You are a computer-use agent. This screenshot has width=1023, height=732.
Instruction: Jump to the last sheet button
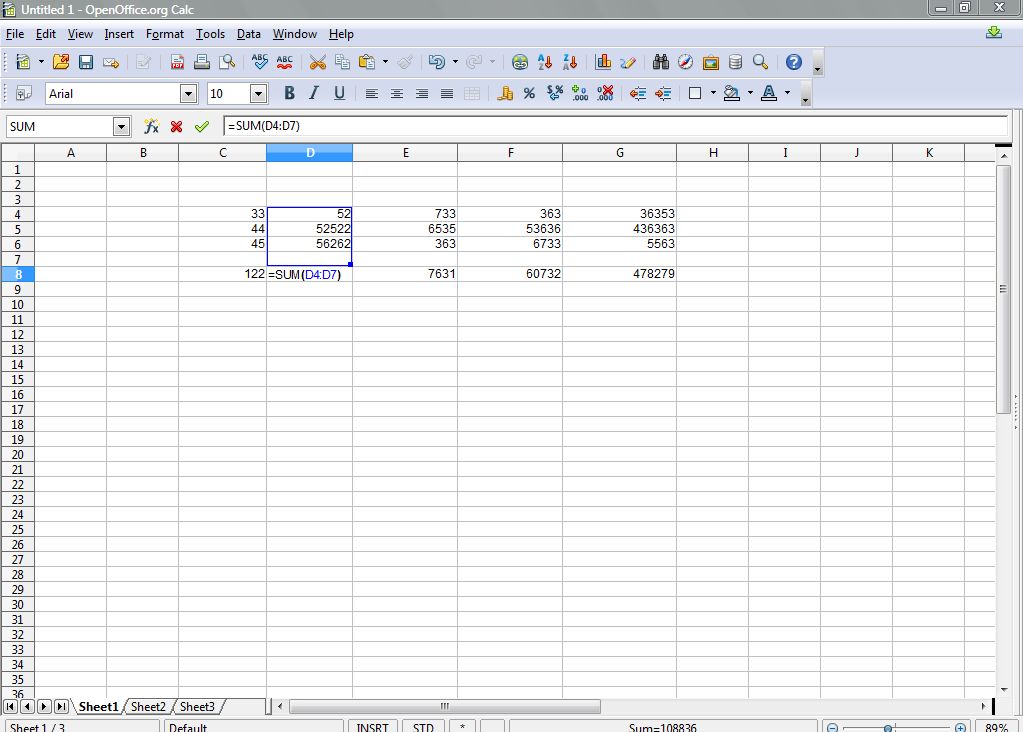(61, 707)
